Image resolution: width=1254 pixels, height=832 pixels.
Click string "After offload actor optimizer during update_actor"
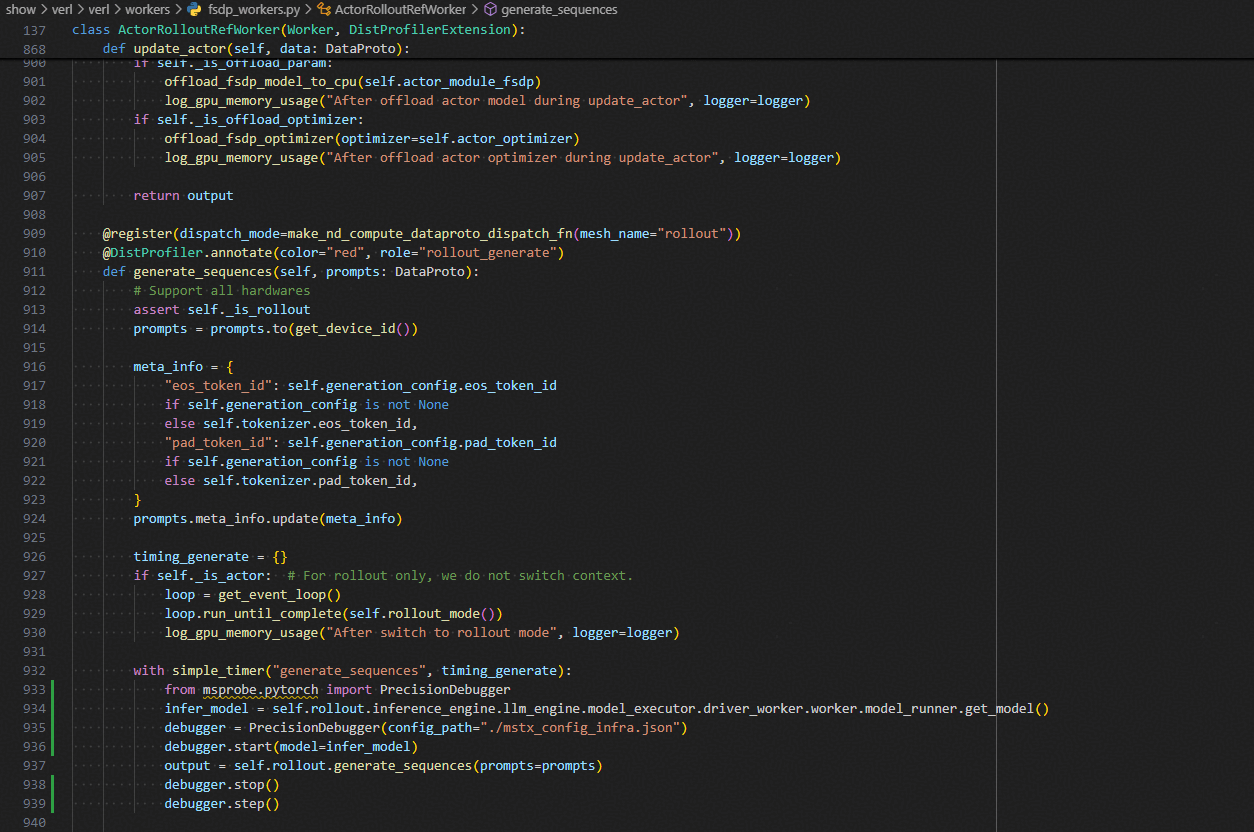coord(522,158)
